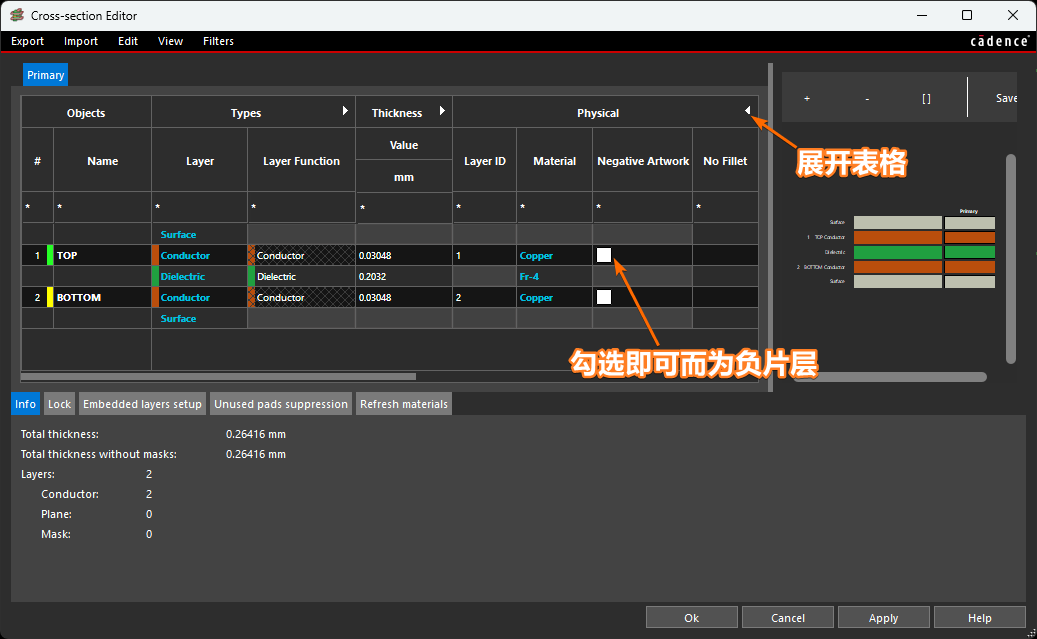Enable Negative Artwork for TOP layer
1037x639 pixels.
coord(604,255)
